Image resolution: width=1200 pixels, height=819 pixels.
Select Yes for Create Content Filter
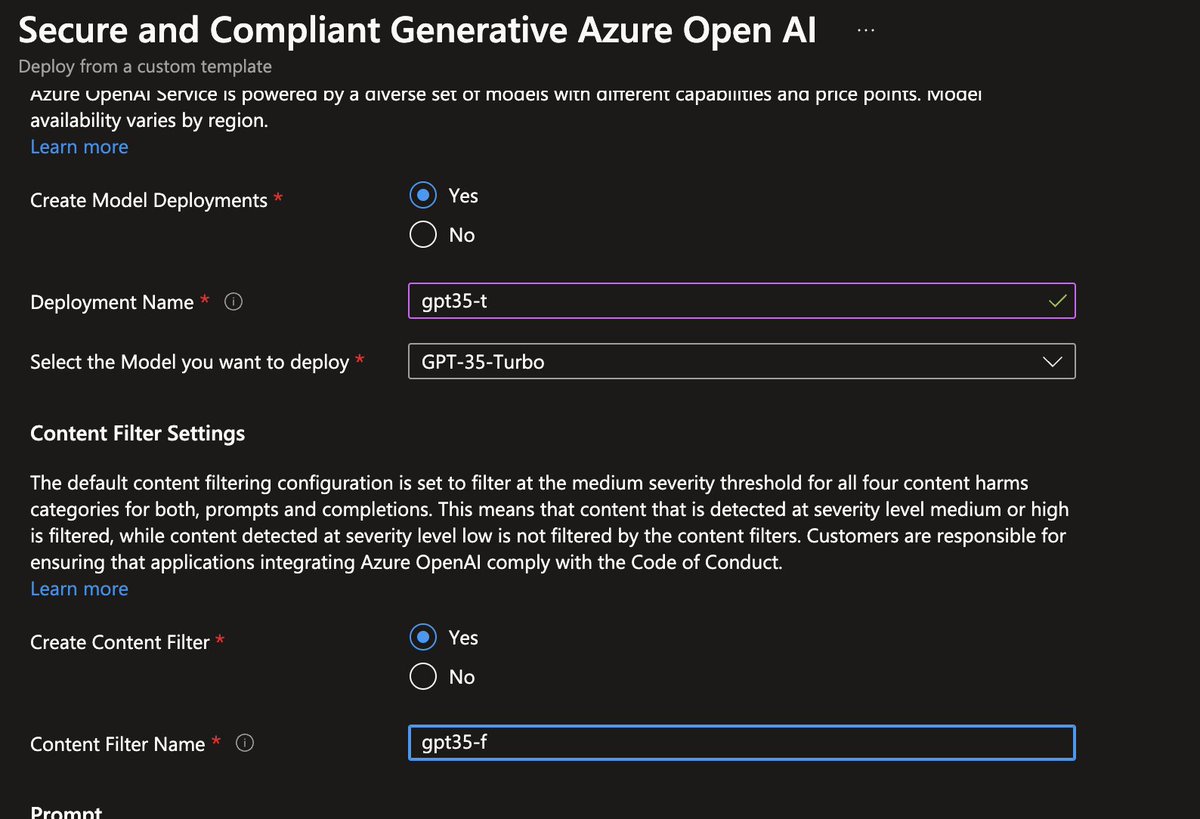423,637
